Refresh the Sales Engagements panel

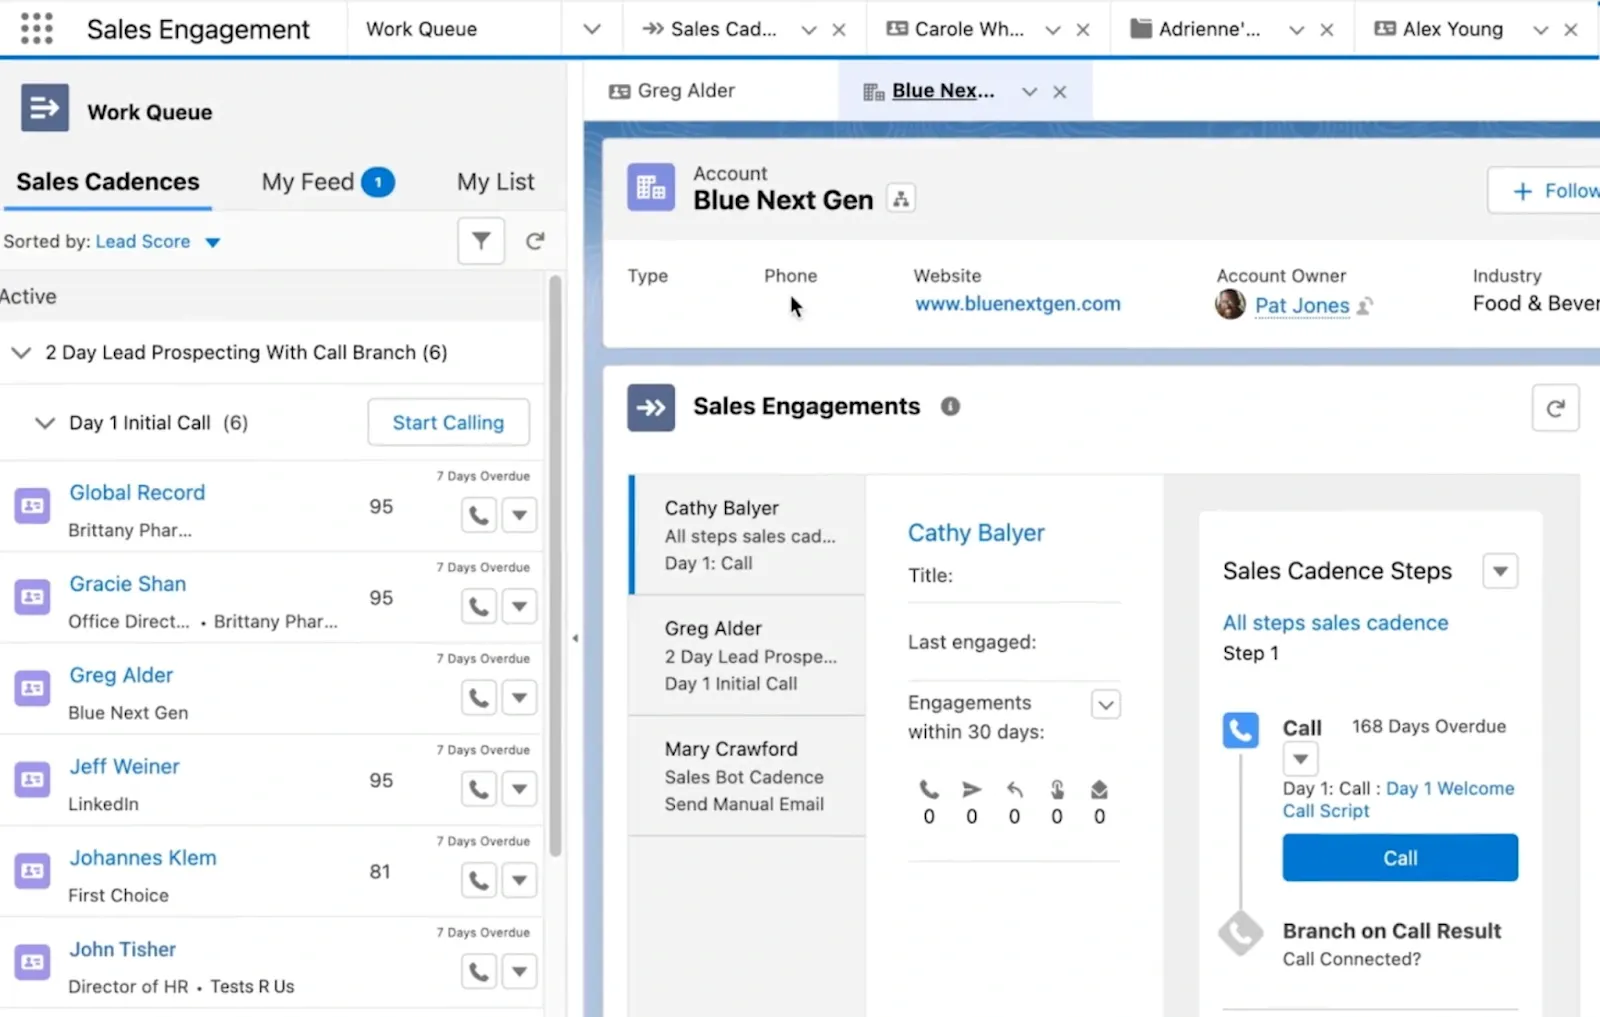1555,408
